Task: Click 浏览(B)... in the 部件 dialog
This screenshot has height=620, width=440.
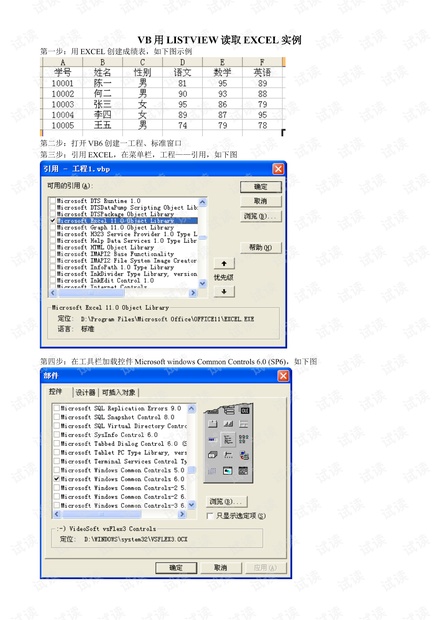Action: [x=227, y=502]
